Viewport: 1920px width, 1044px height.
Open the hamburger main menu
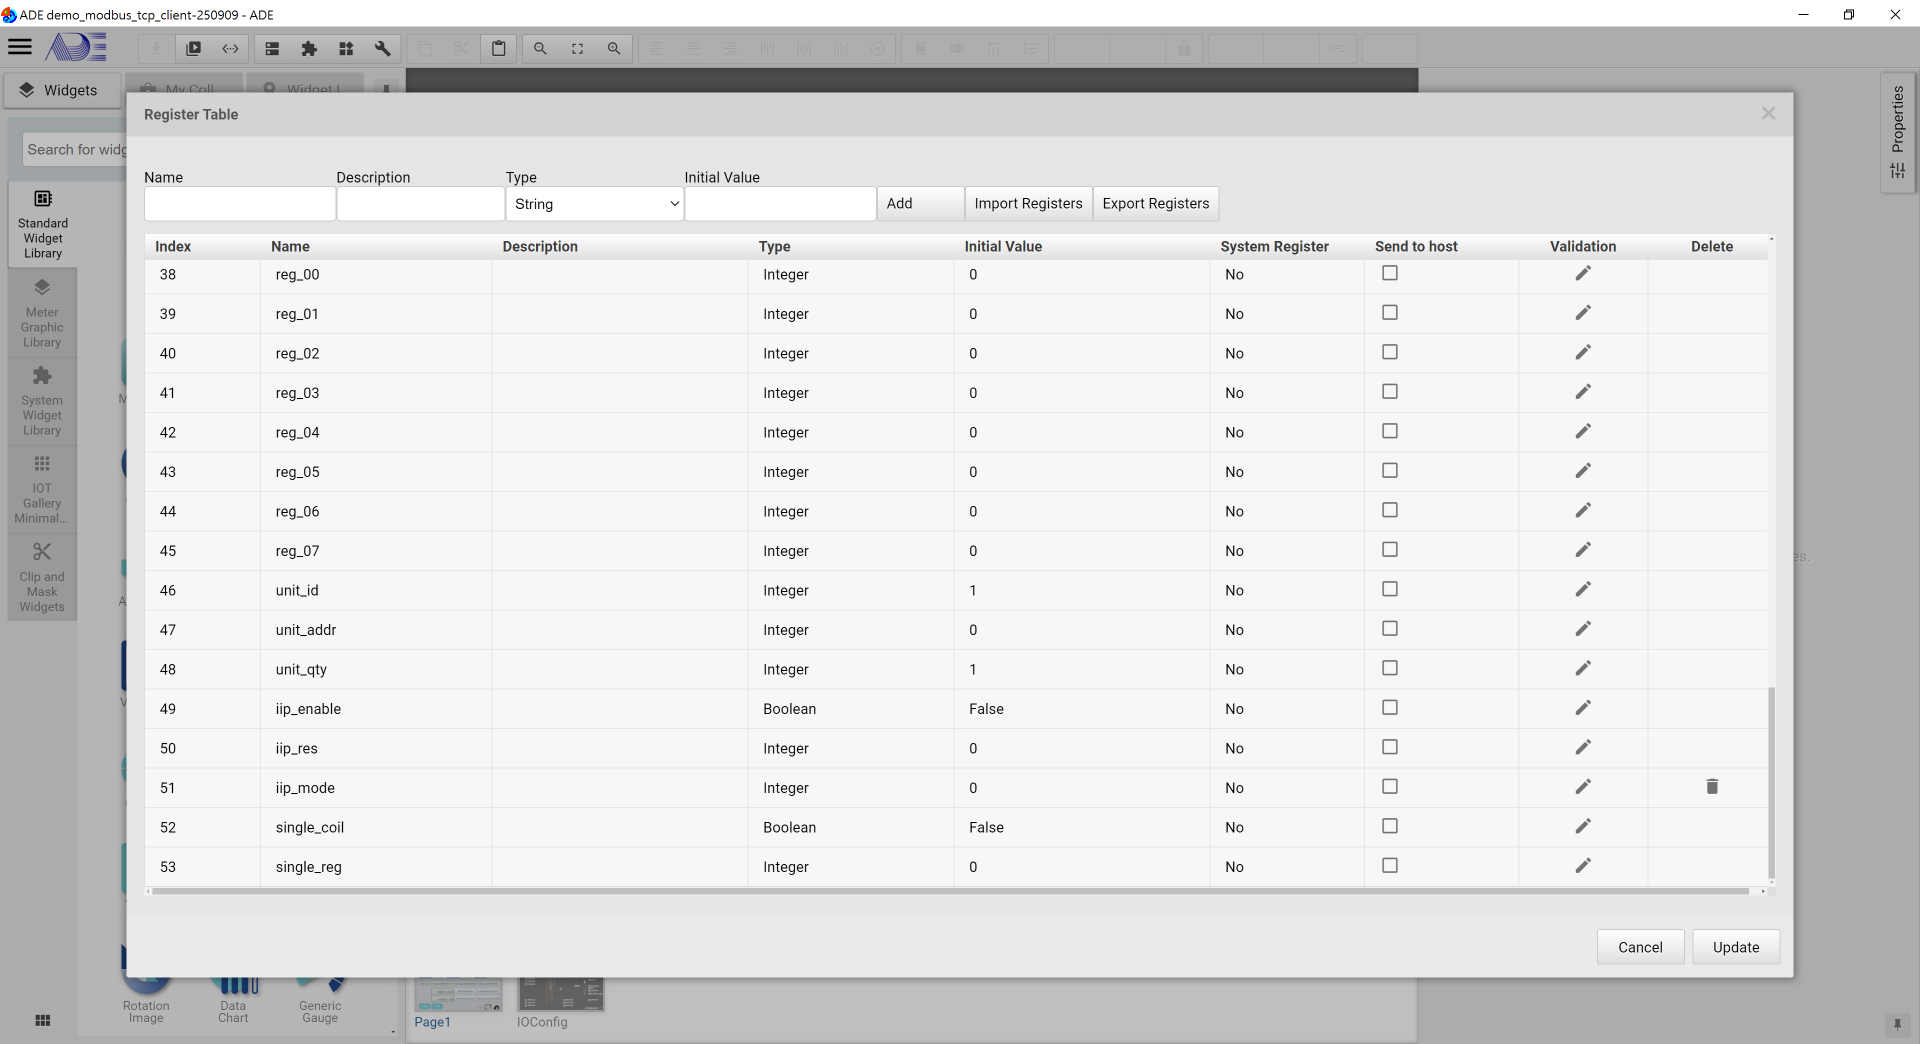pyautogui.click(x=20, y=47)
